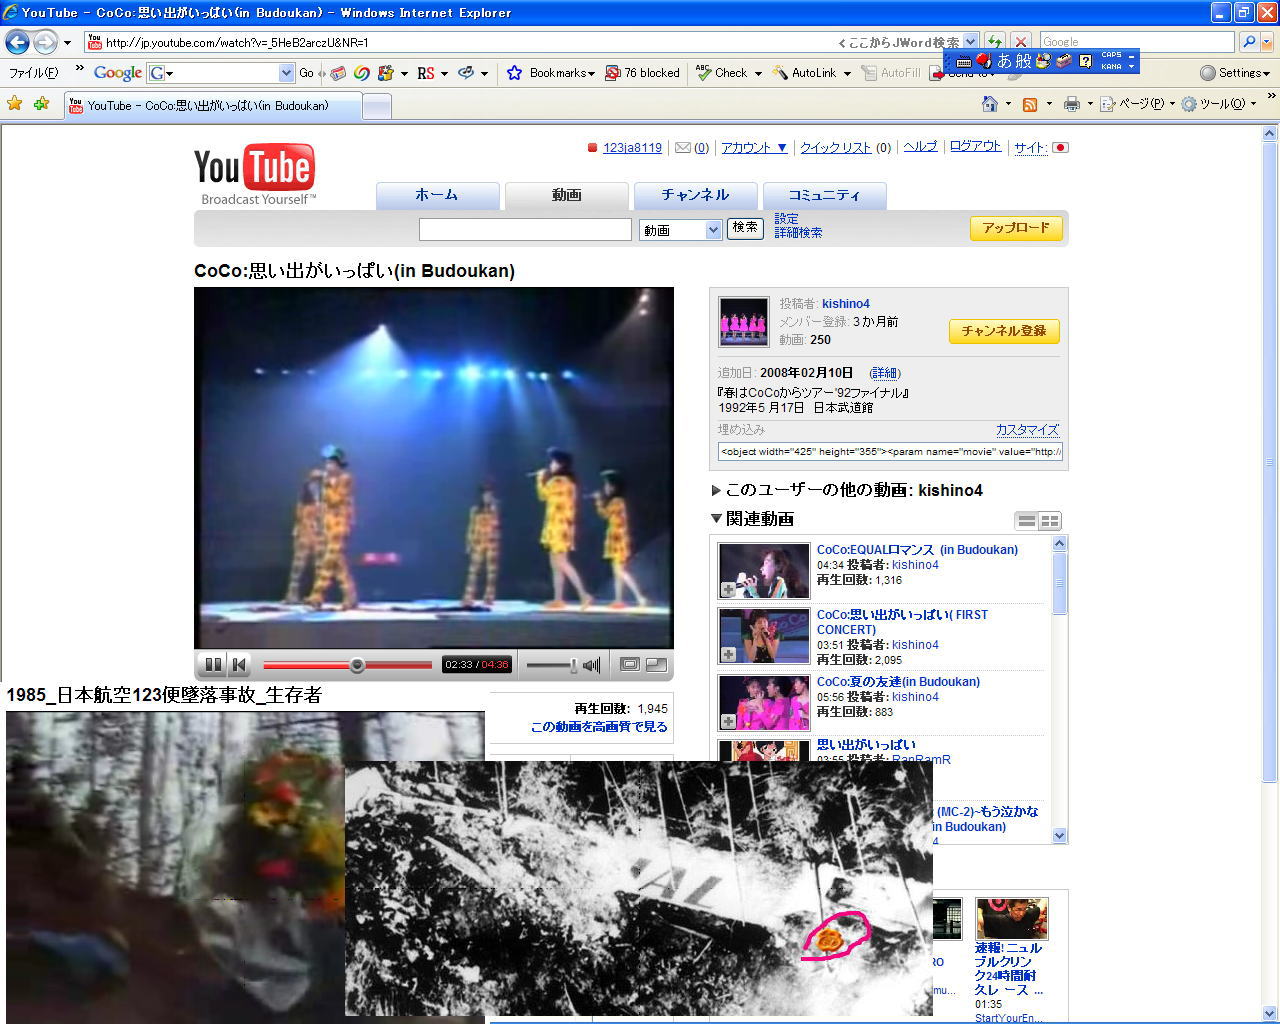Screen dimensions: 1280x1024
Task: Switch related videos to grid view
Action: [x=1049, y=521]
